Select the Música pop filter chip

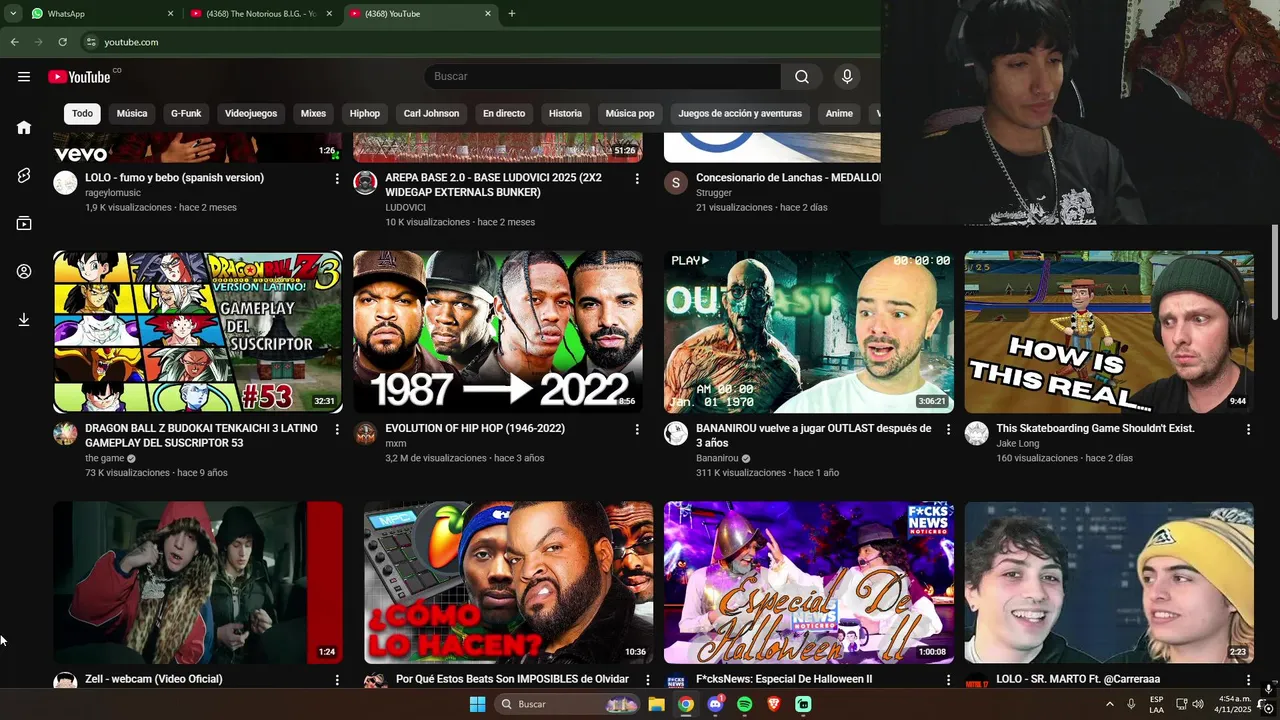click(630, 114)
